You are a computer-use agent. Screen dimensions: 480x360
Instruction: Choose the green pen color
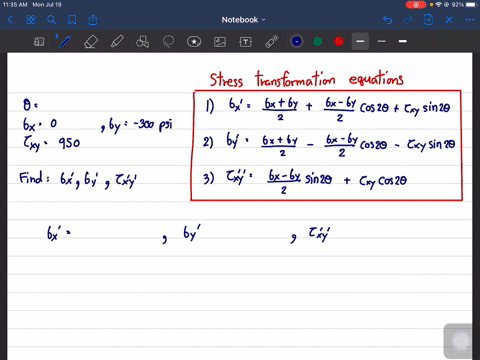(x=318, y=41)
